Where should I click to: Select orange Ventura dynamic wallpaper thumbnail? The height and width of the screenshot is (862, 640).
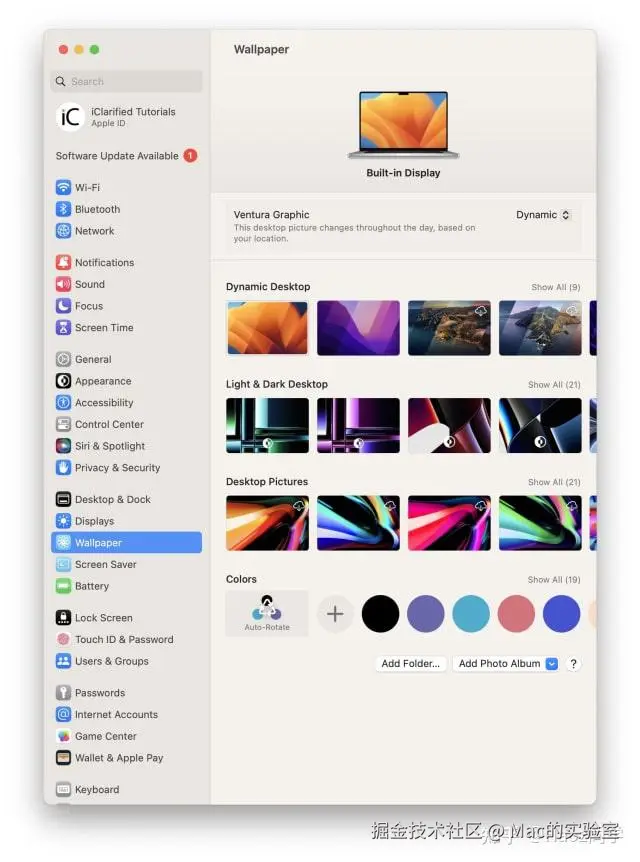tap(267, 328)
